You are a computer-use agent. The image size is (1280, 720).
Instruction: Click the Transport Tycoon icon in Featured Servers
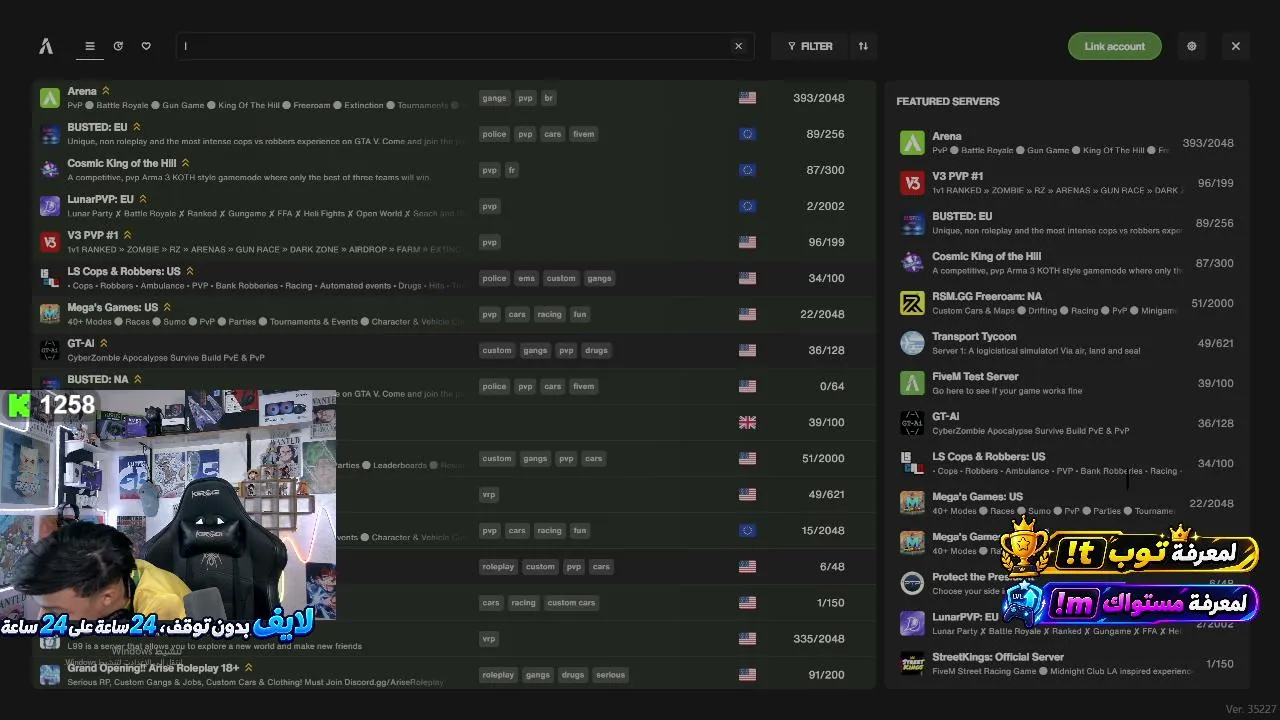912,343
